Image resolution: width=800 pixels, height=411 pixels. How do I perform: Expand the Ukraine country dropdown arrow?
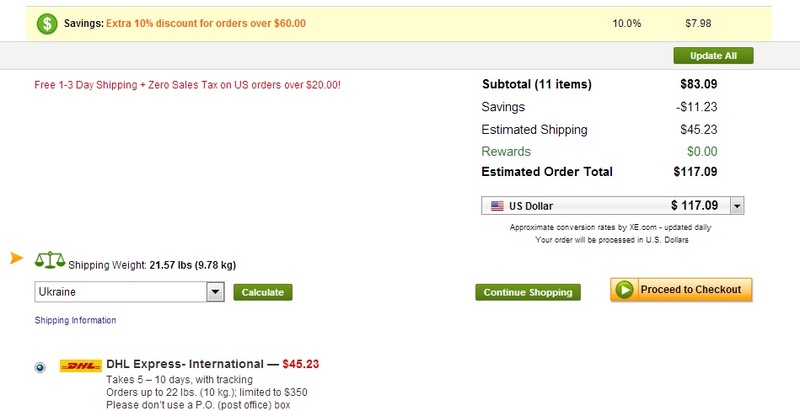[x=215, y=292]
